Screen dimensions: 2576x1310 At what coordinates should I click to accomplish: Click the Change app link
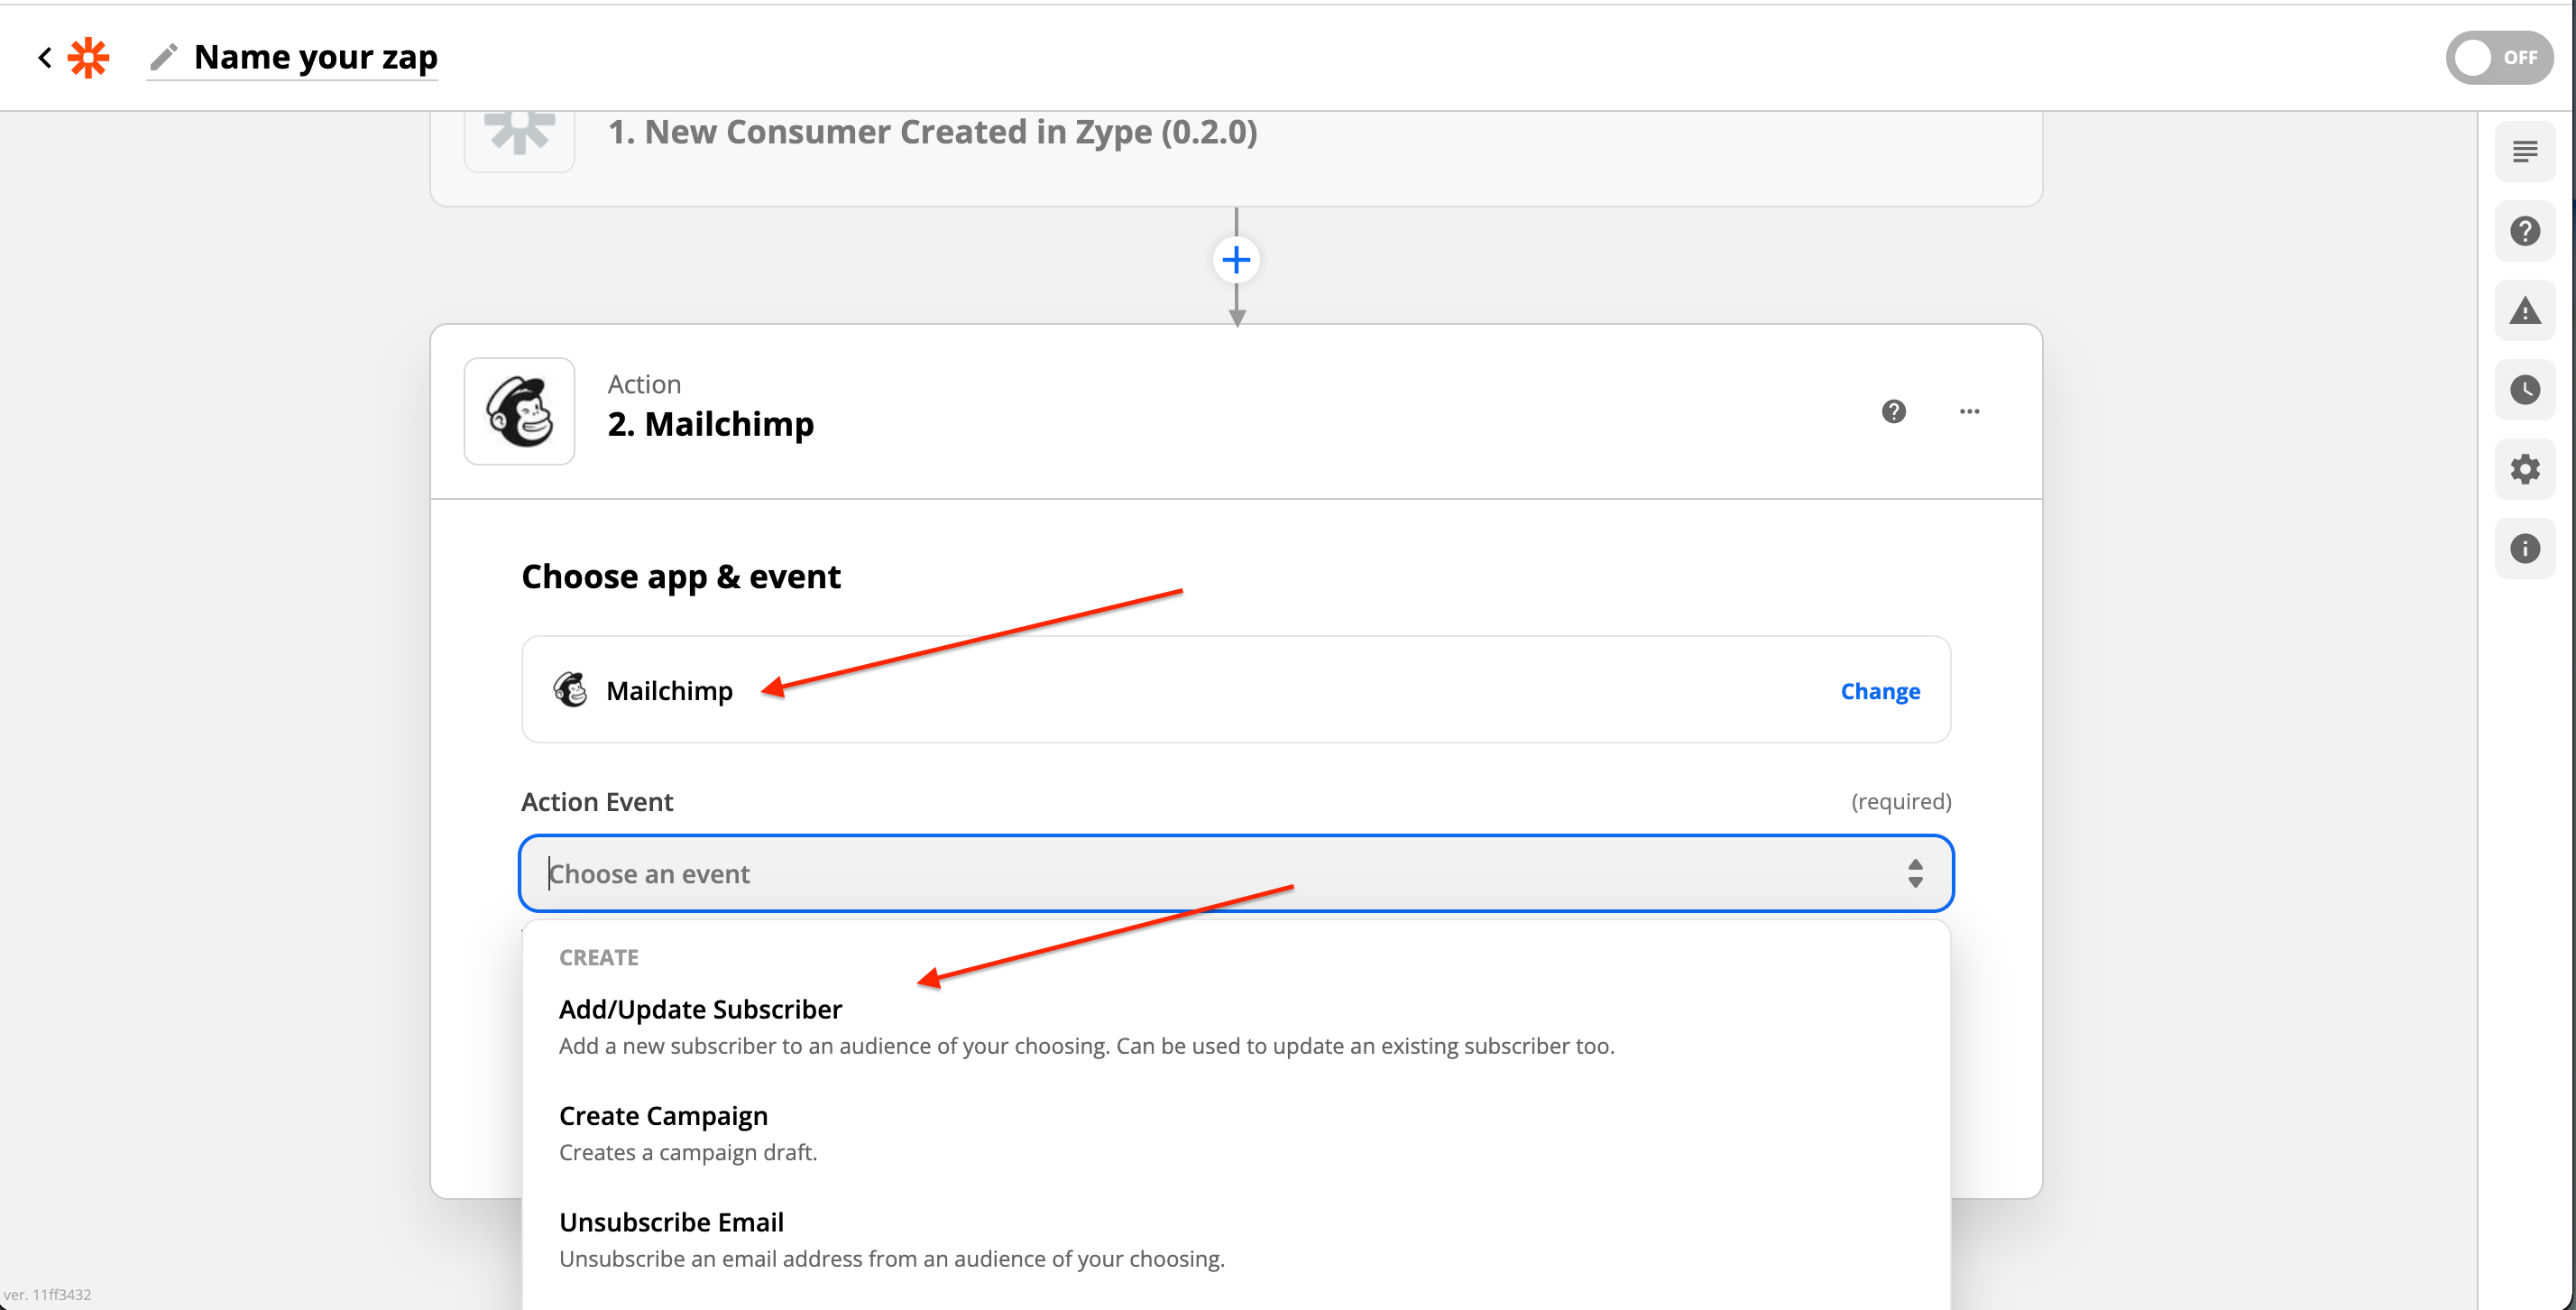pos(1880,691)
